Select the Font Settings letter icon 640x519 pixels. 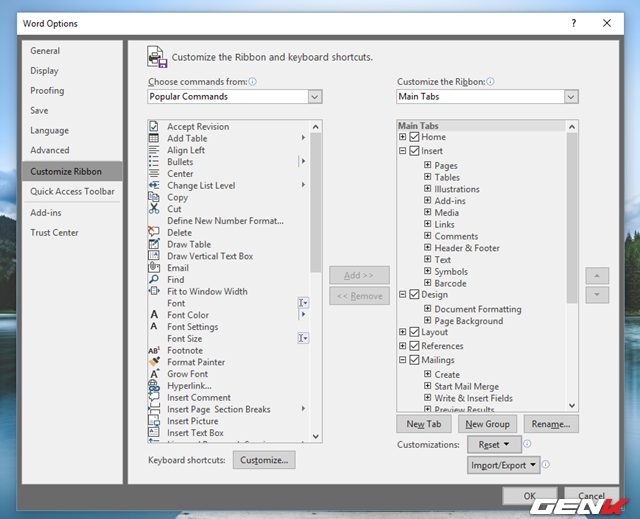pos(154,326)
